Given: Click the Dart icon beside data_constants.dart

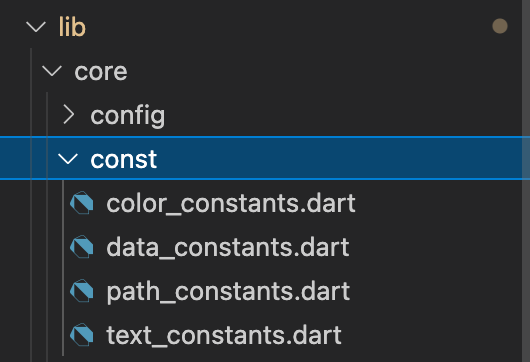Looking at the screenshot, I should [x=82, y=247].
